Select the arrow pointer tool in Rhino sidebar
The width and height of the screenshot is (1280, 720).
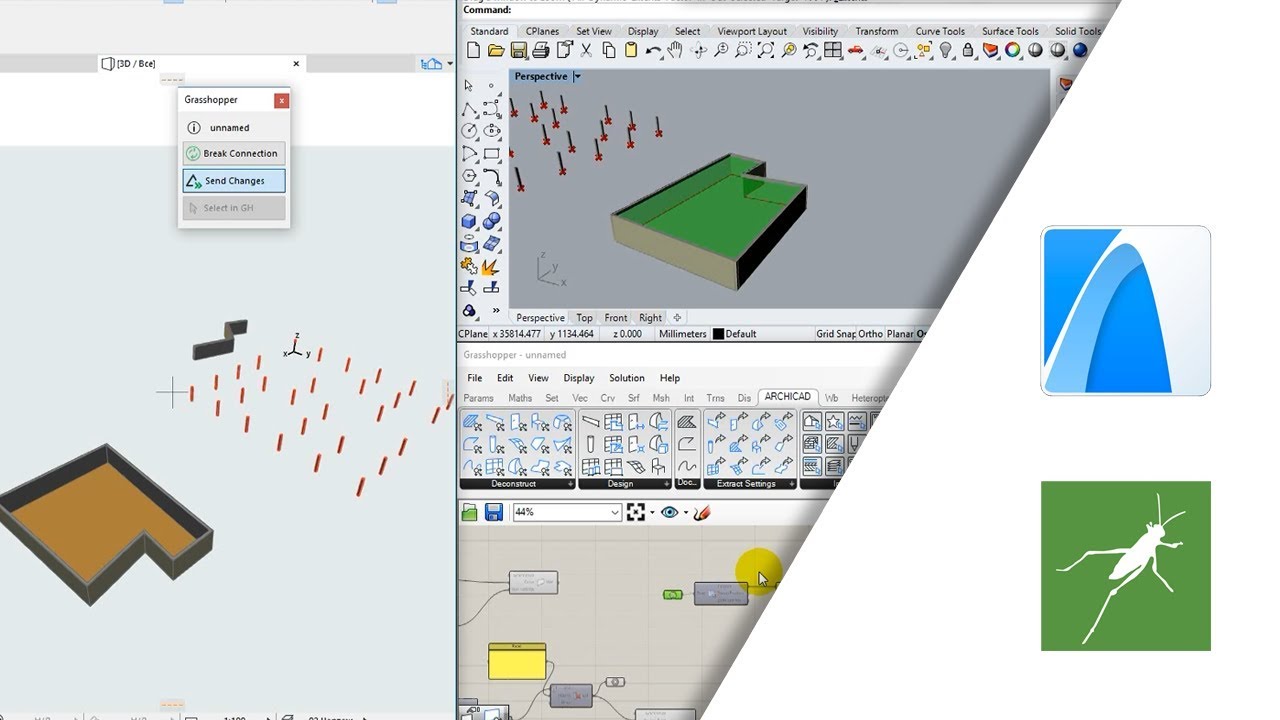pos(469,86)
